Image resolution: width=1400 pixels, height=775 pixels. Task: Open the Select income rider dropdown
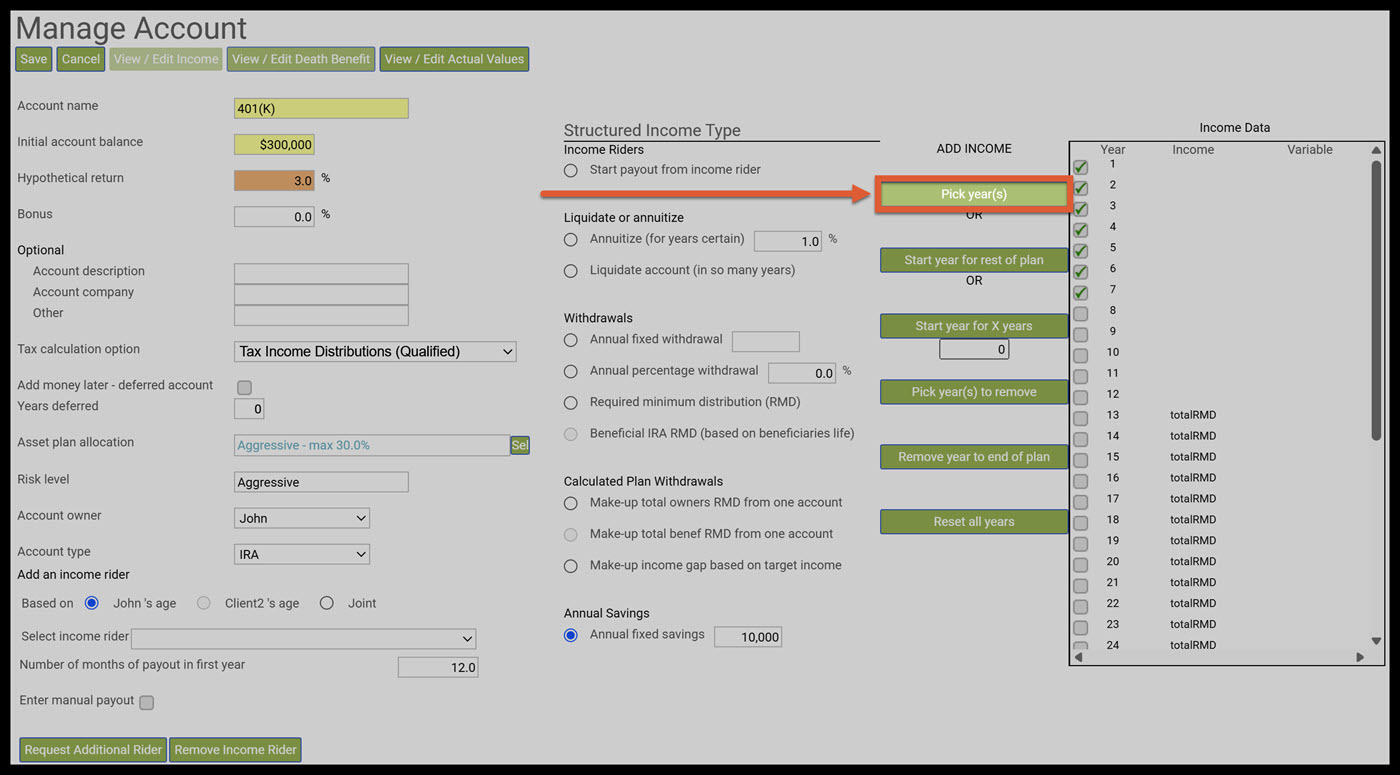click(303, 638)
